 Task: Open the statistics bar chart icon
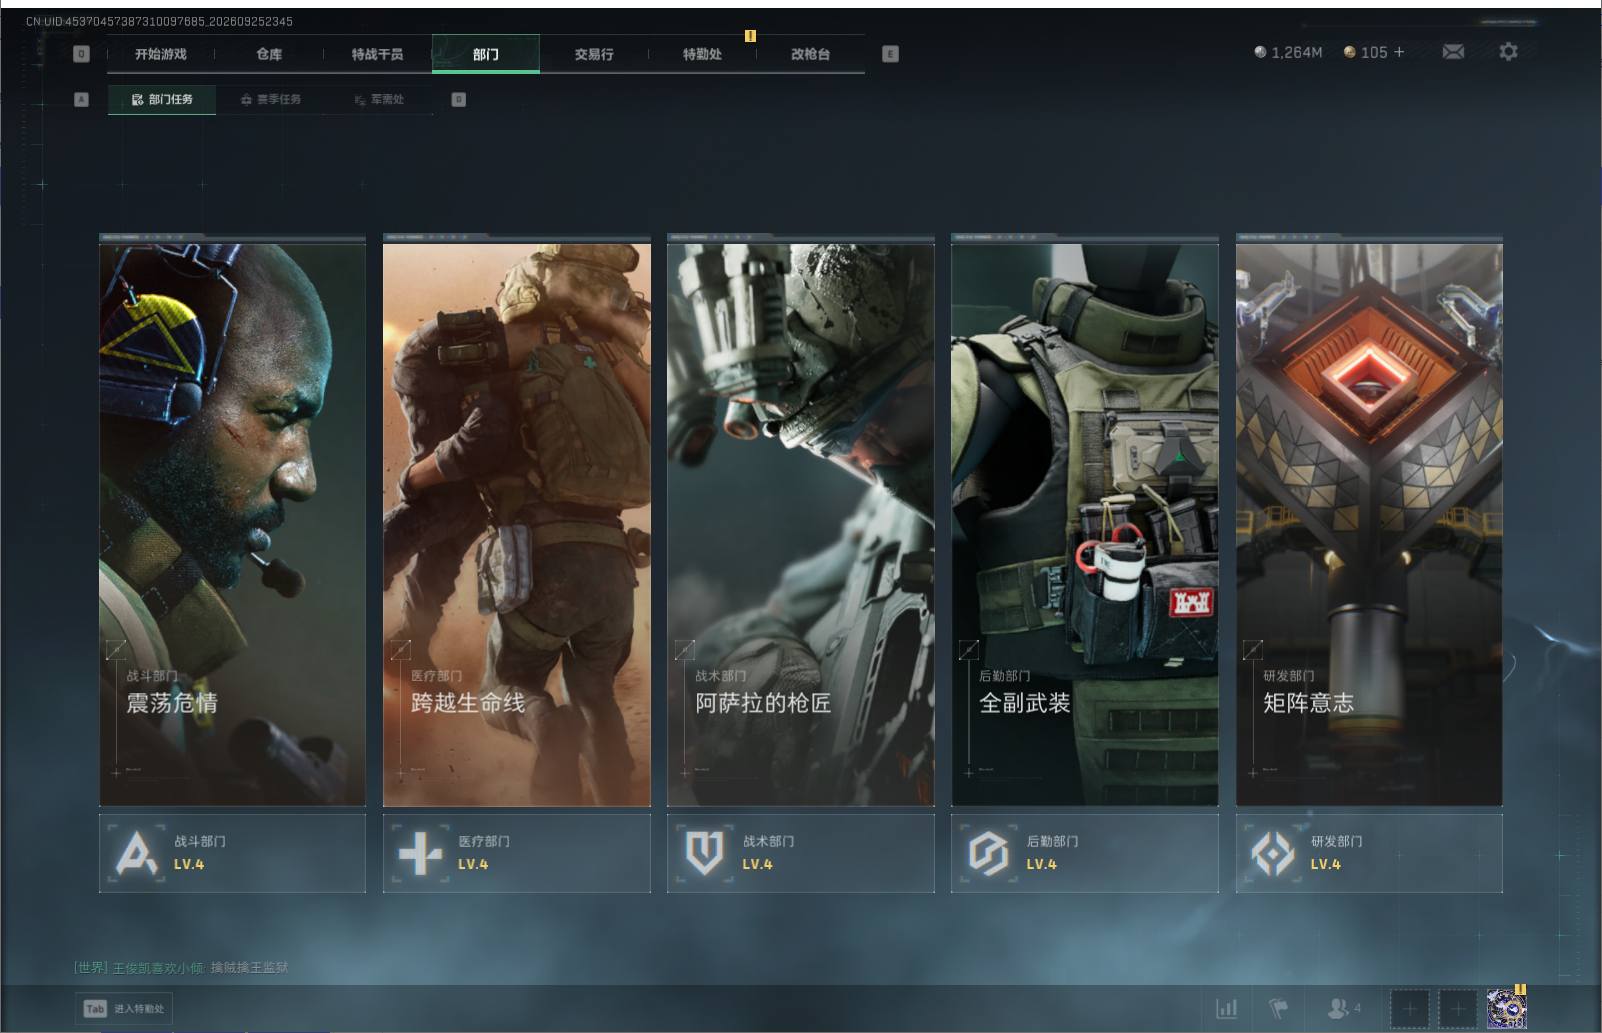pos(1226,1008)
